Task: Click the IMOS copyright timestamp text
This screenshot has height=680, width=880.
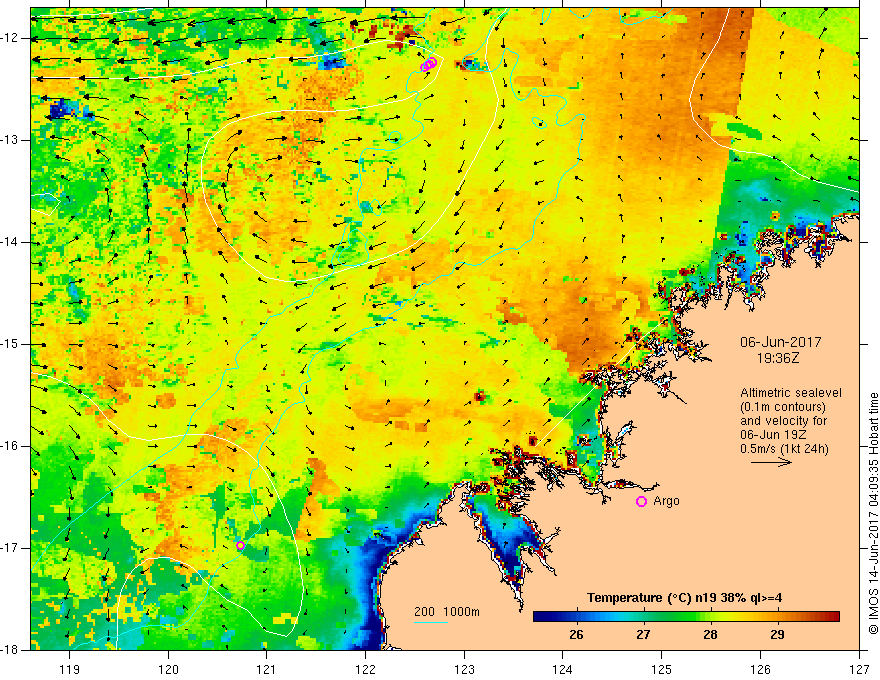Action: (x=873, y=513)
